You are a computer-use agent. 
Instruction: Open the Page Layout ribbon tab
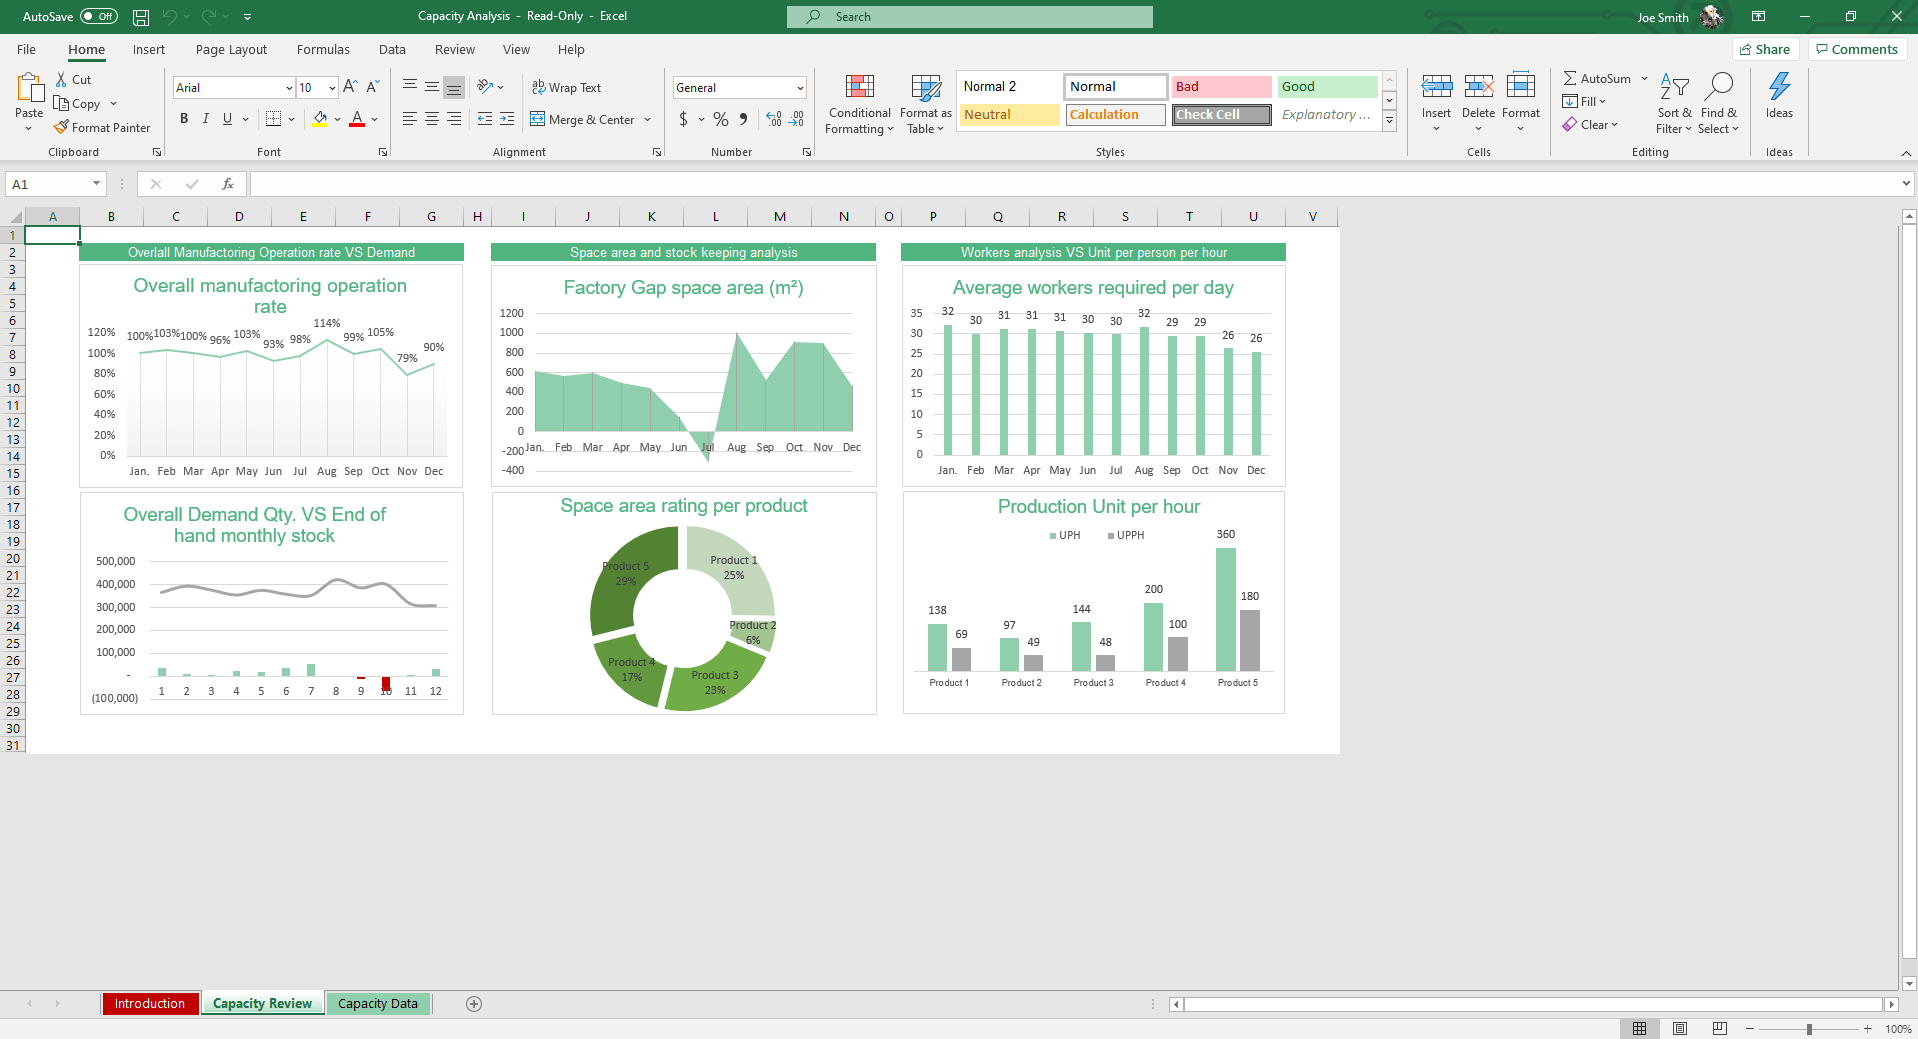tap(231, 50)
